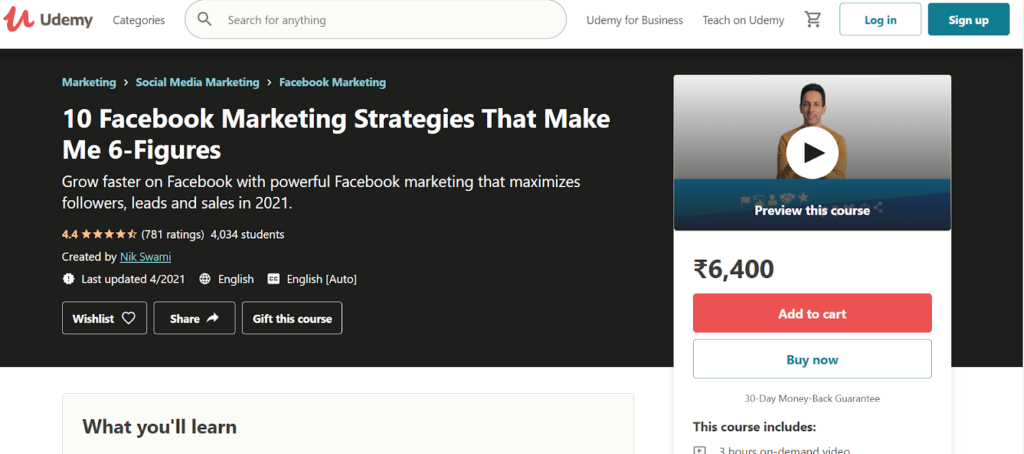Viewport: 1024px width, 454px height.
Task: Click the search magnifier icon
Action: pos(205,20)
